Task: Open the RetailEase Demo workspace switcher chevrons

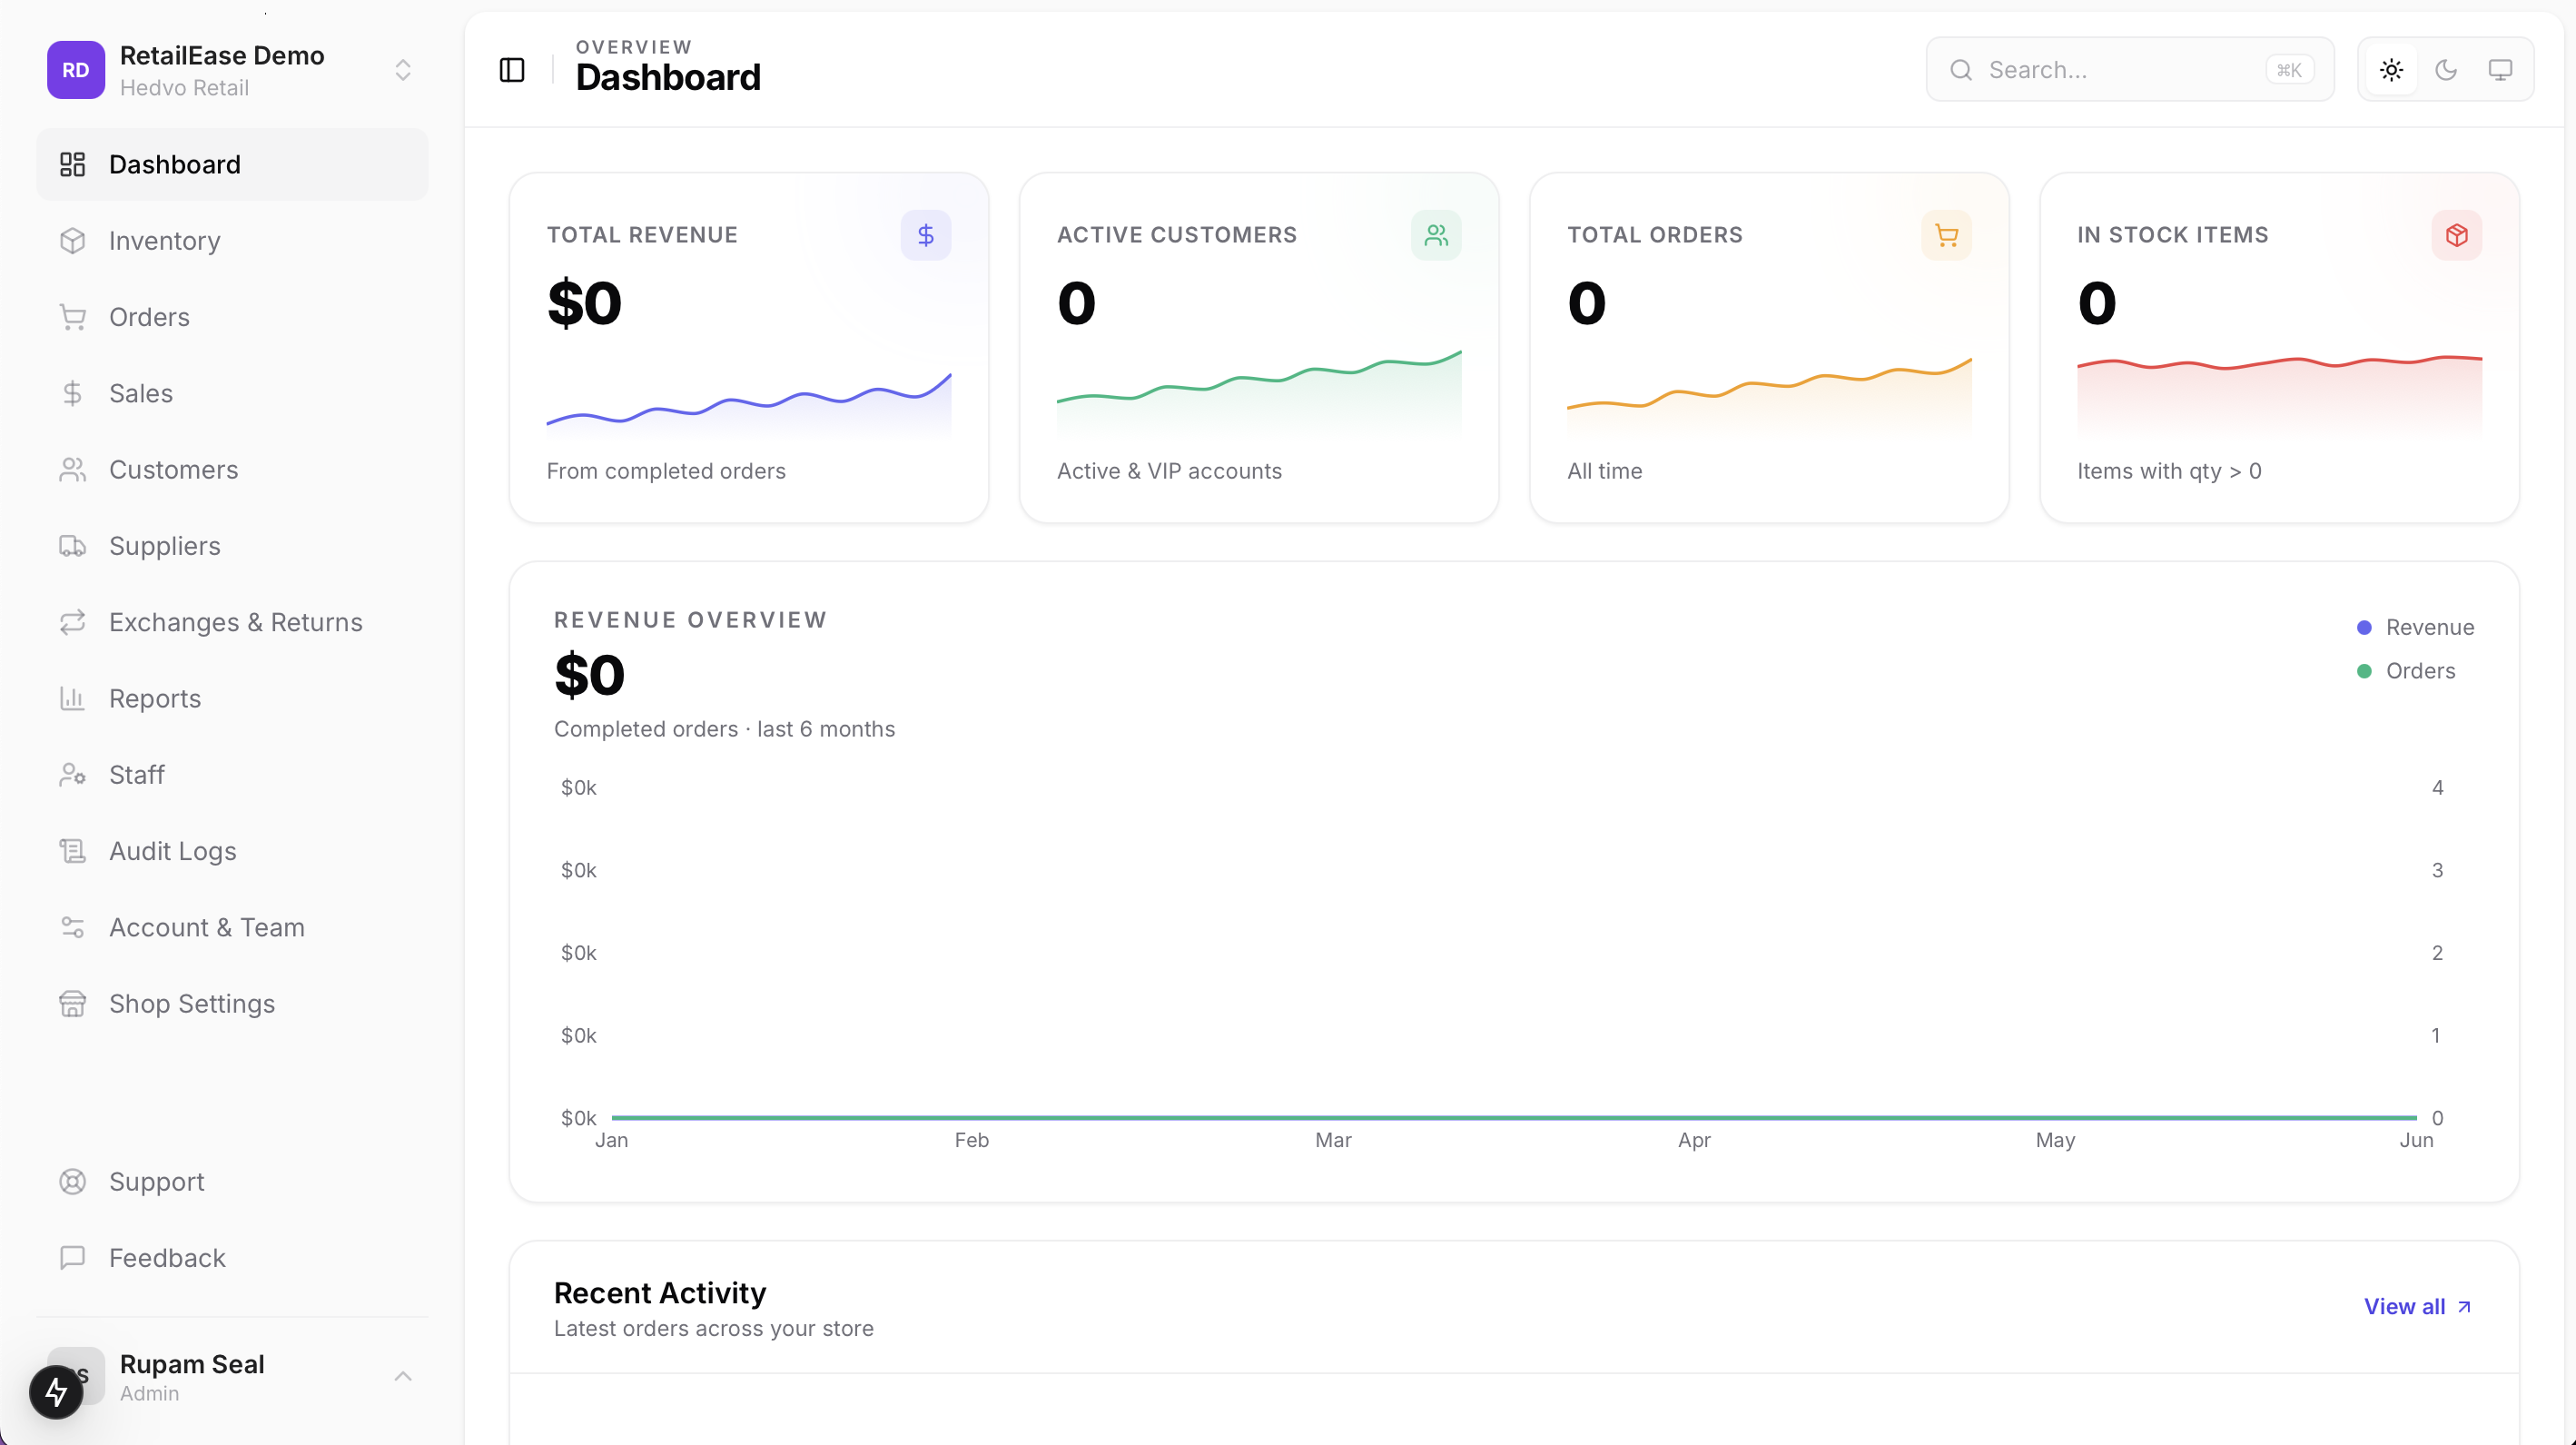Action: (x=403, y=70)
